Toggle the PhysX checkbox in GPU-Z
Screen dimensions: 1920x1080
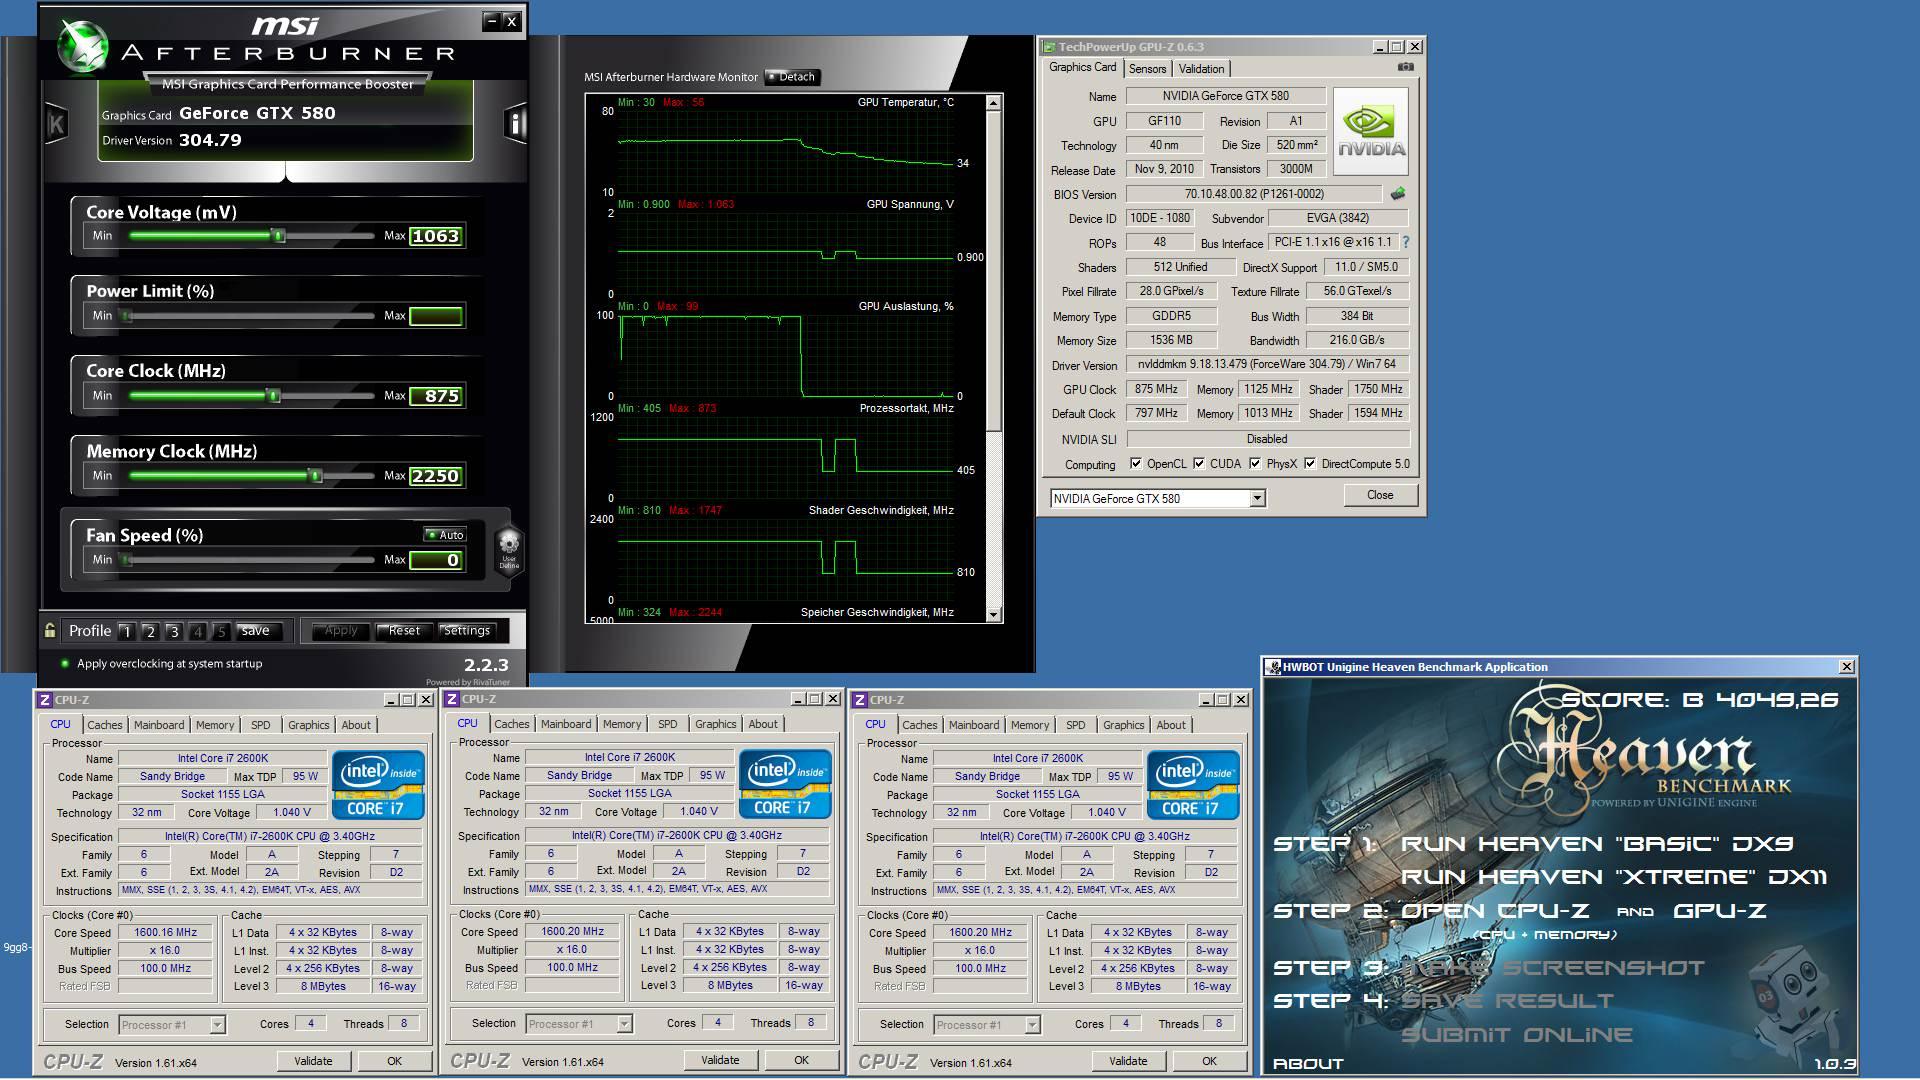pos(1255,464)
